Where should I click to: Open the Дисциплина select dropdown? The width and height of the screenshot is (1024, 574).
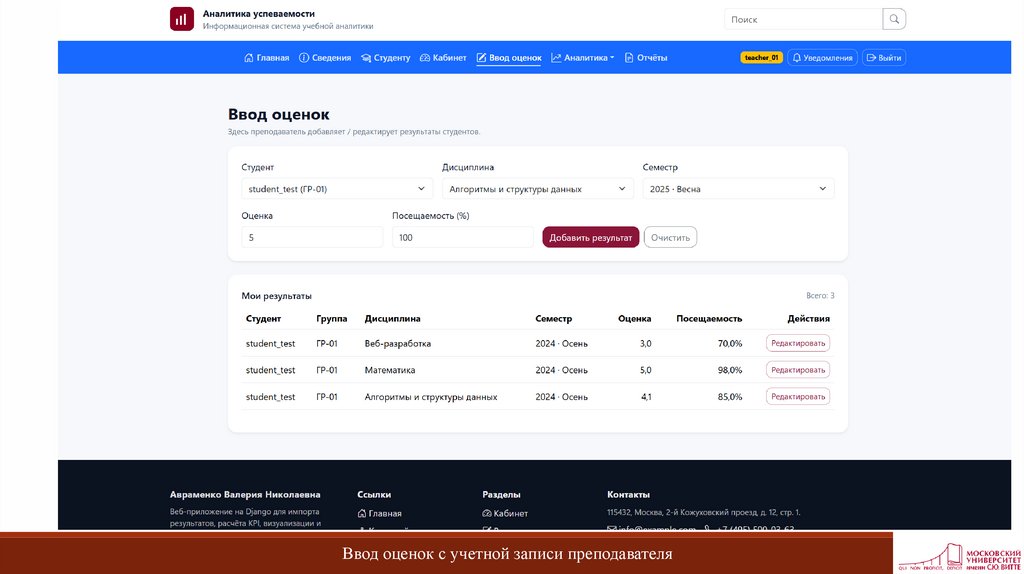(537, 188)
